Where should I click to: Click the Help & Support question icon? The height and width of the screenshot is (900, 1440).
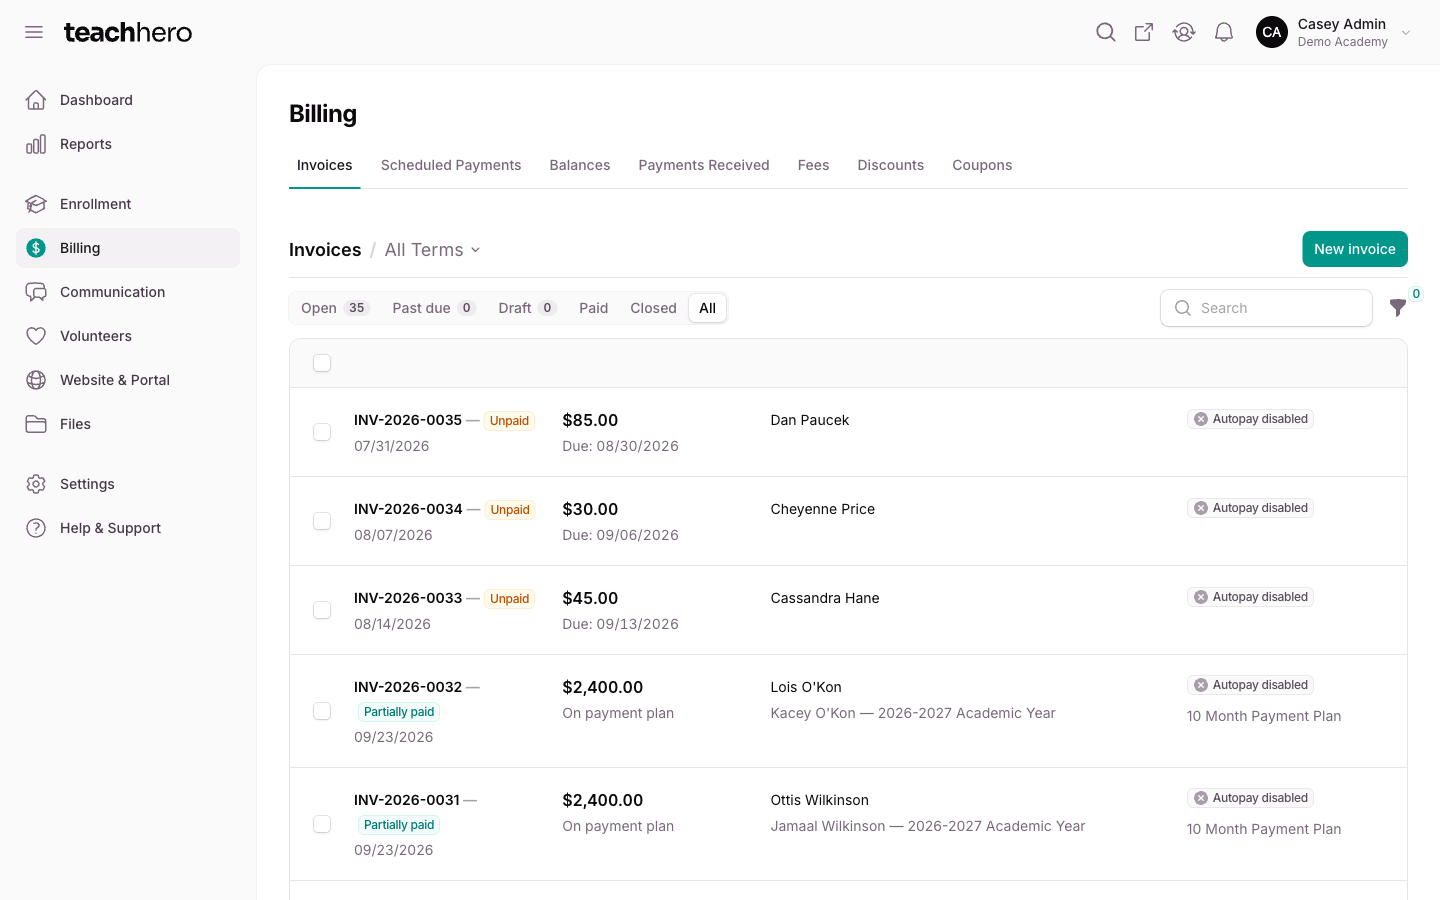pyautogui.click(x=36, y=528)
